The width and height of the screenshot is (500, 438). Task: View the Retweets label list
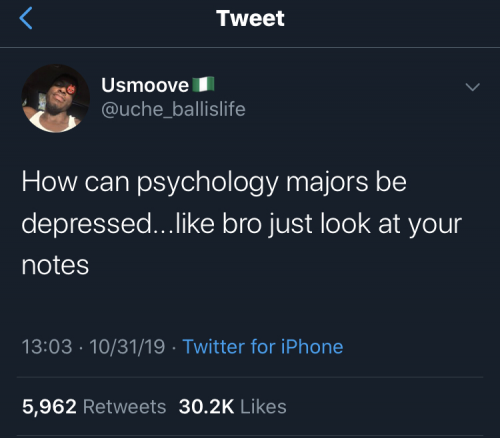124,407
